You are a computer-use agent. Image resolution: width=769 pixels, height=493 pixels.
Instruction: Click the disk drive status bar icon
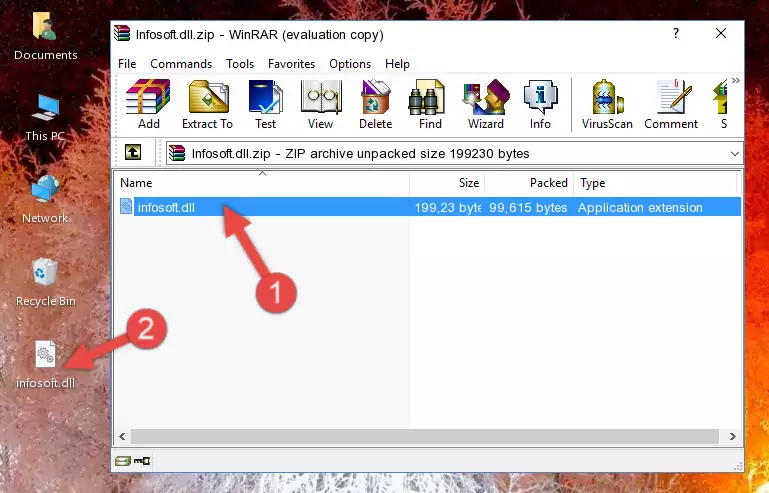pyautogui.click(x=123, y=461)
